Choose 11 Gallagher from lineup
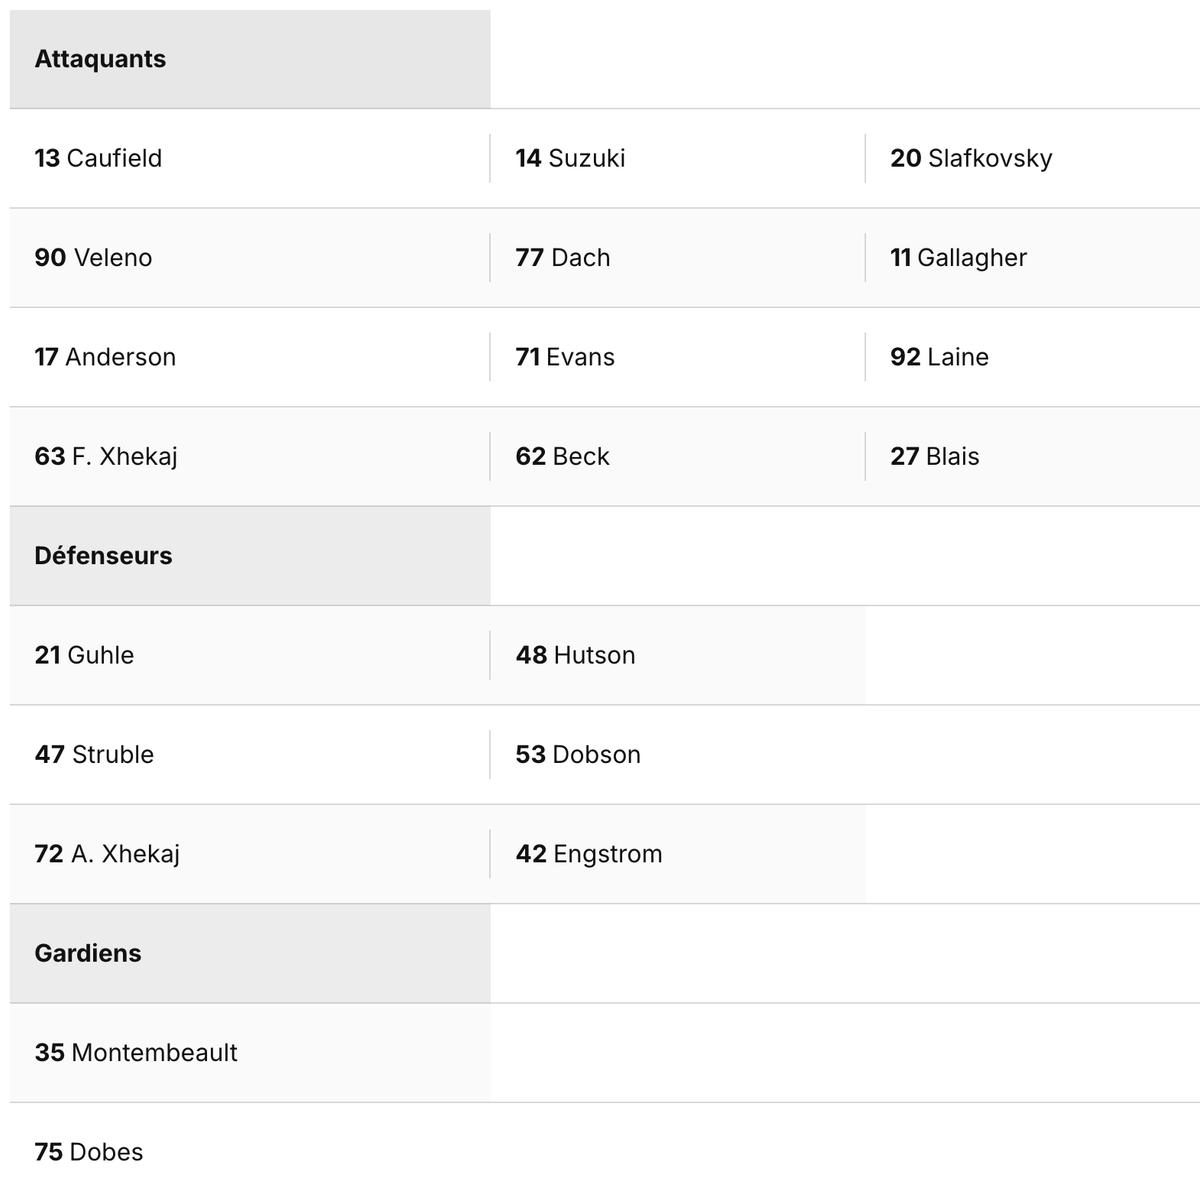Viewport: 1200px width, 1188px height. [958, 257]
